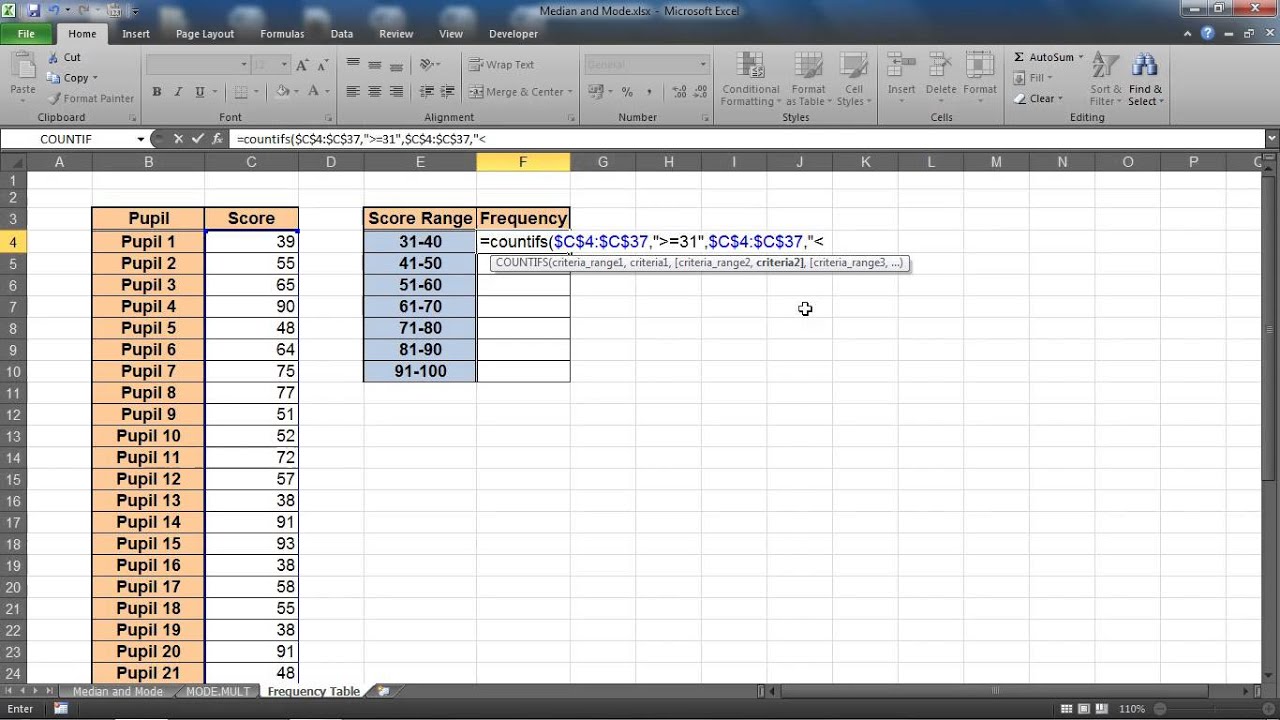Click the Comma Style icon

click(647, 91)
